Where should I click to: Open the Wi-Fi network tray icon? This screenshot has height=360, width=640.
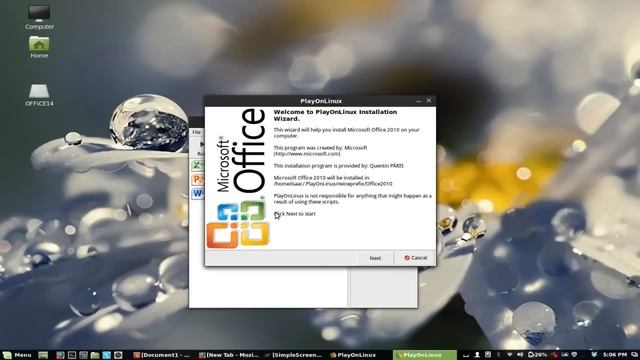click(x=510, y=355)
